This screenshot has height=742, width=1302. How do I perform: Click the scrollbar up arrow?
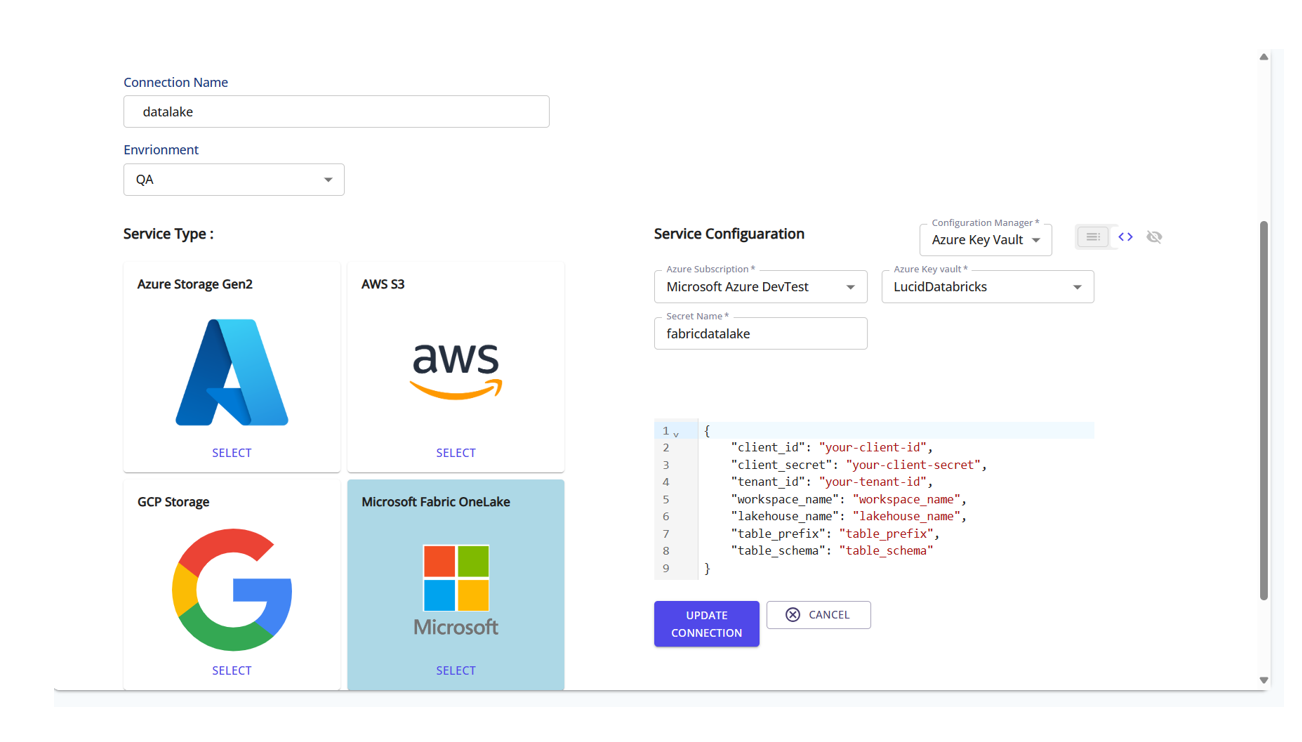pyautogui.click(x=1264, y=57)
